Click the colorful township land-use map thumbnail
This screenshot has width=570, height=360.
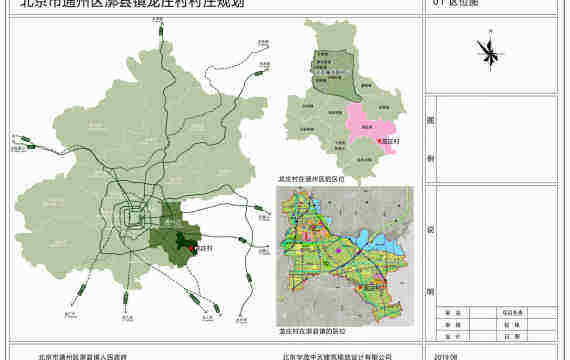click(x=345, y=256)
